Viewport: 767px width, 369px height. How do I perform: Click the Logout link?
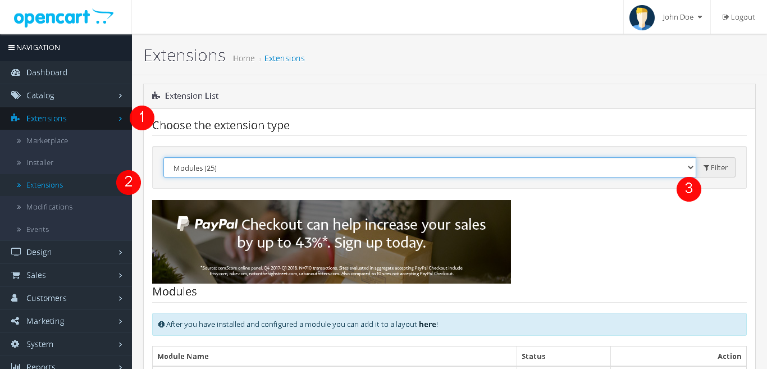pos(739,17)
